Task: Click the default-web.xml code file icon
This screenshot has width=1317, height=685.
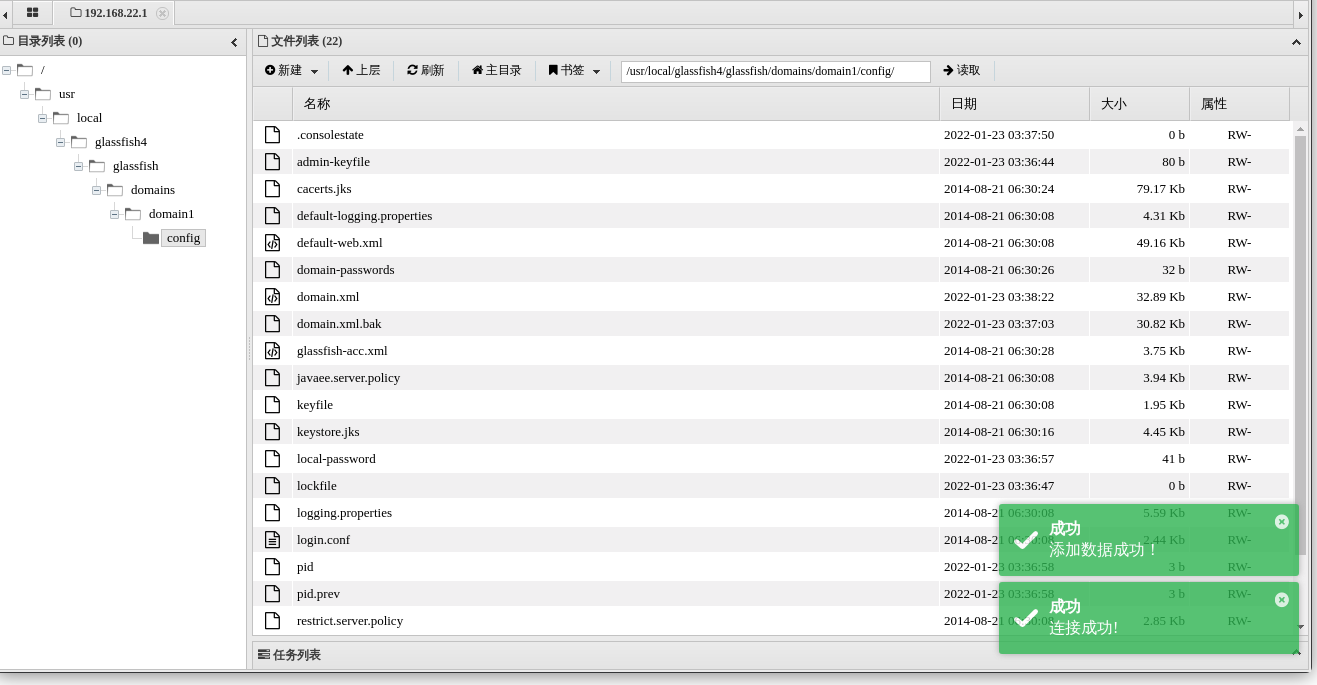Action: pos(272,243)
